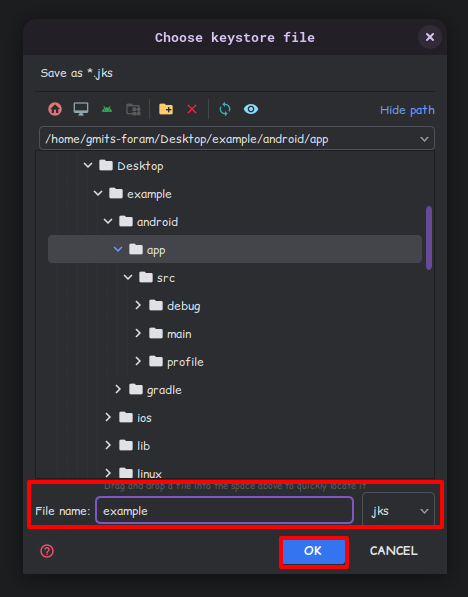Image resolution: width=468 pixels, height=597 pixels.
Task: Go to the home directory icon
Action: pyautogui.click(x=55, y=109)
